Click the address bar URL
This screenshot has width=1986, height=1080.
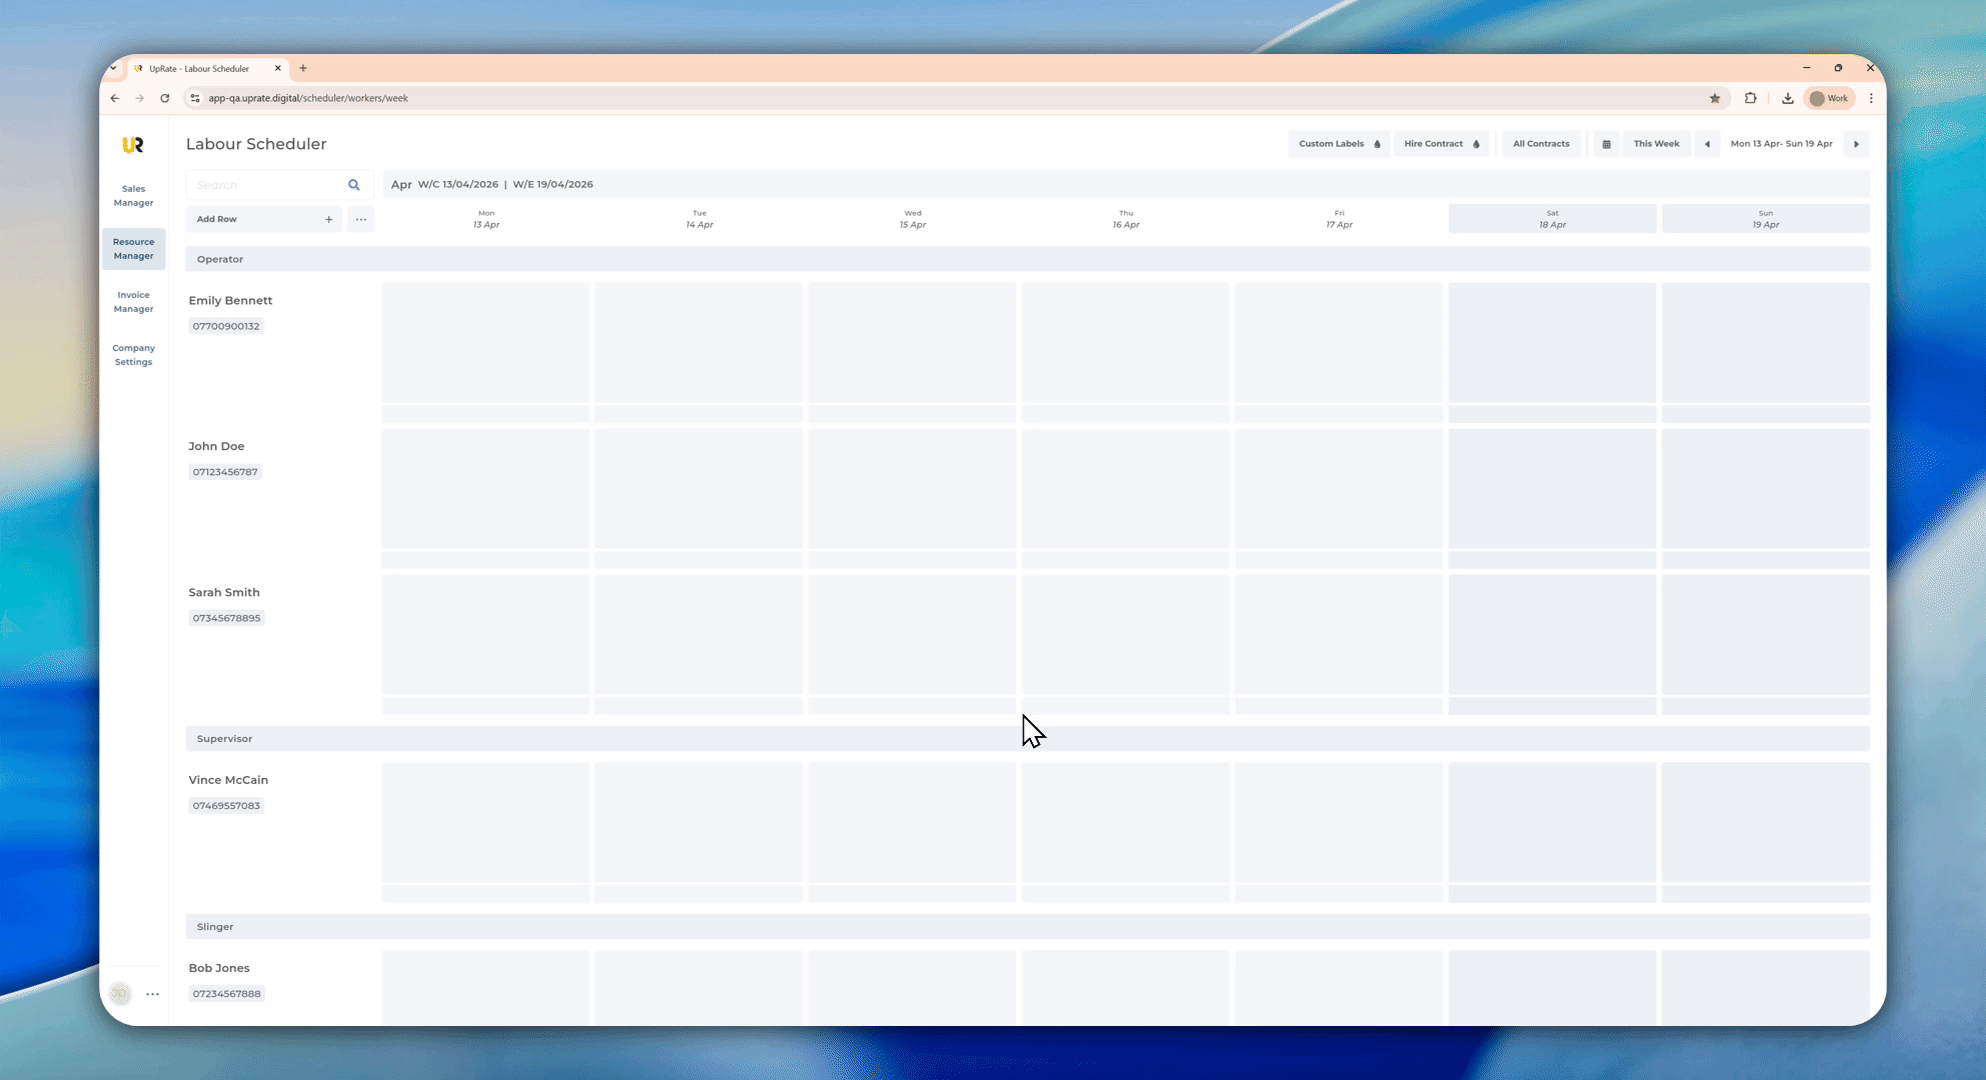click(x=308, y=98)
